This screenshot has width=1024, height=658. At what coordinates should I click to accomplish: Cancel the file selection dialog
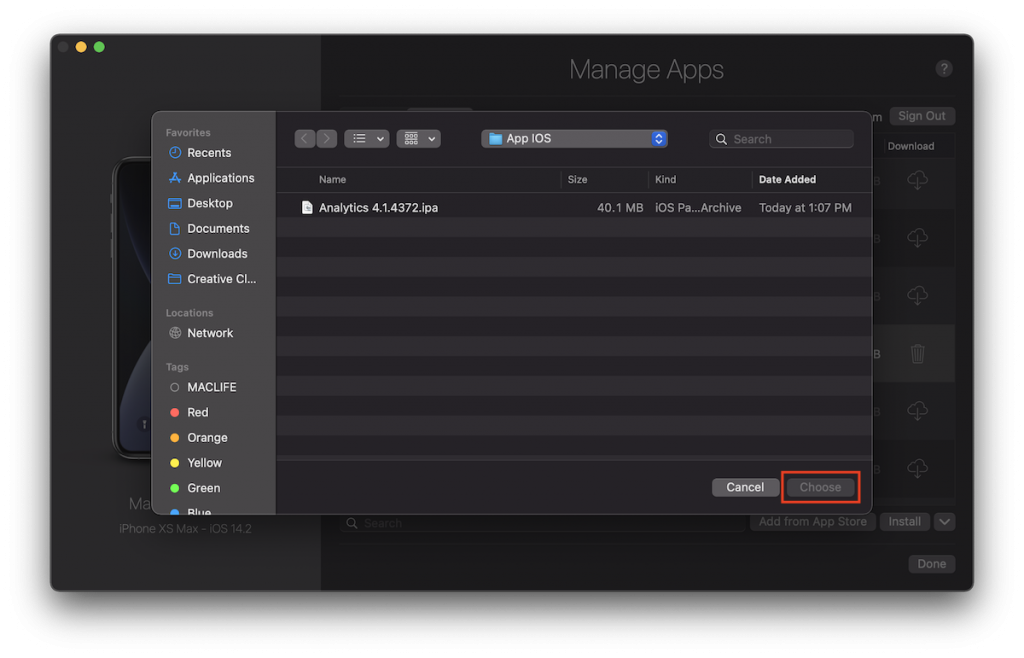744,487
